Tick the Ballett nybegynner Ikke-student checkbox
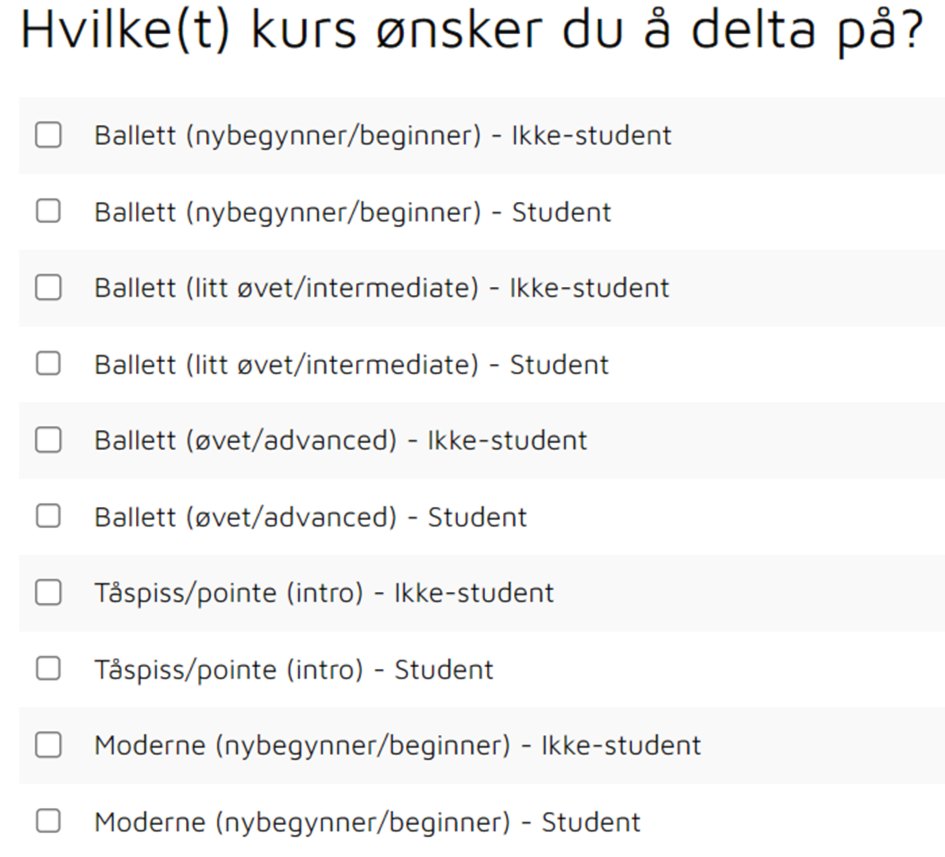 click(x=48, y=135)
